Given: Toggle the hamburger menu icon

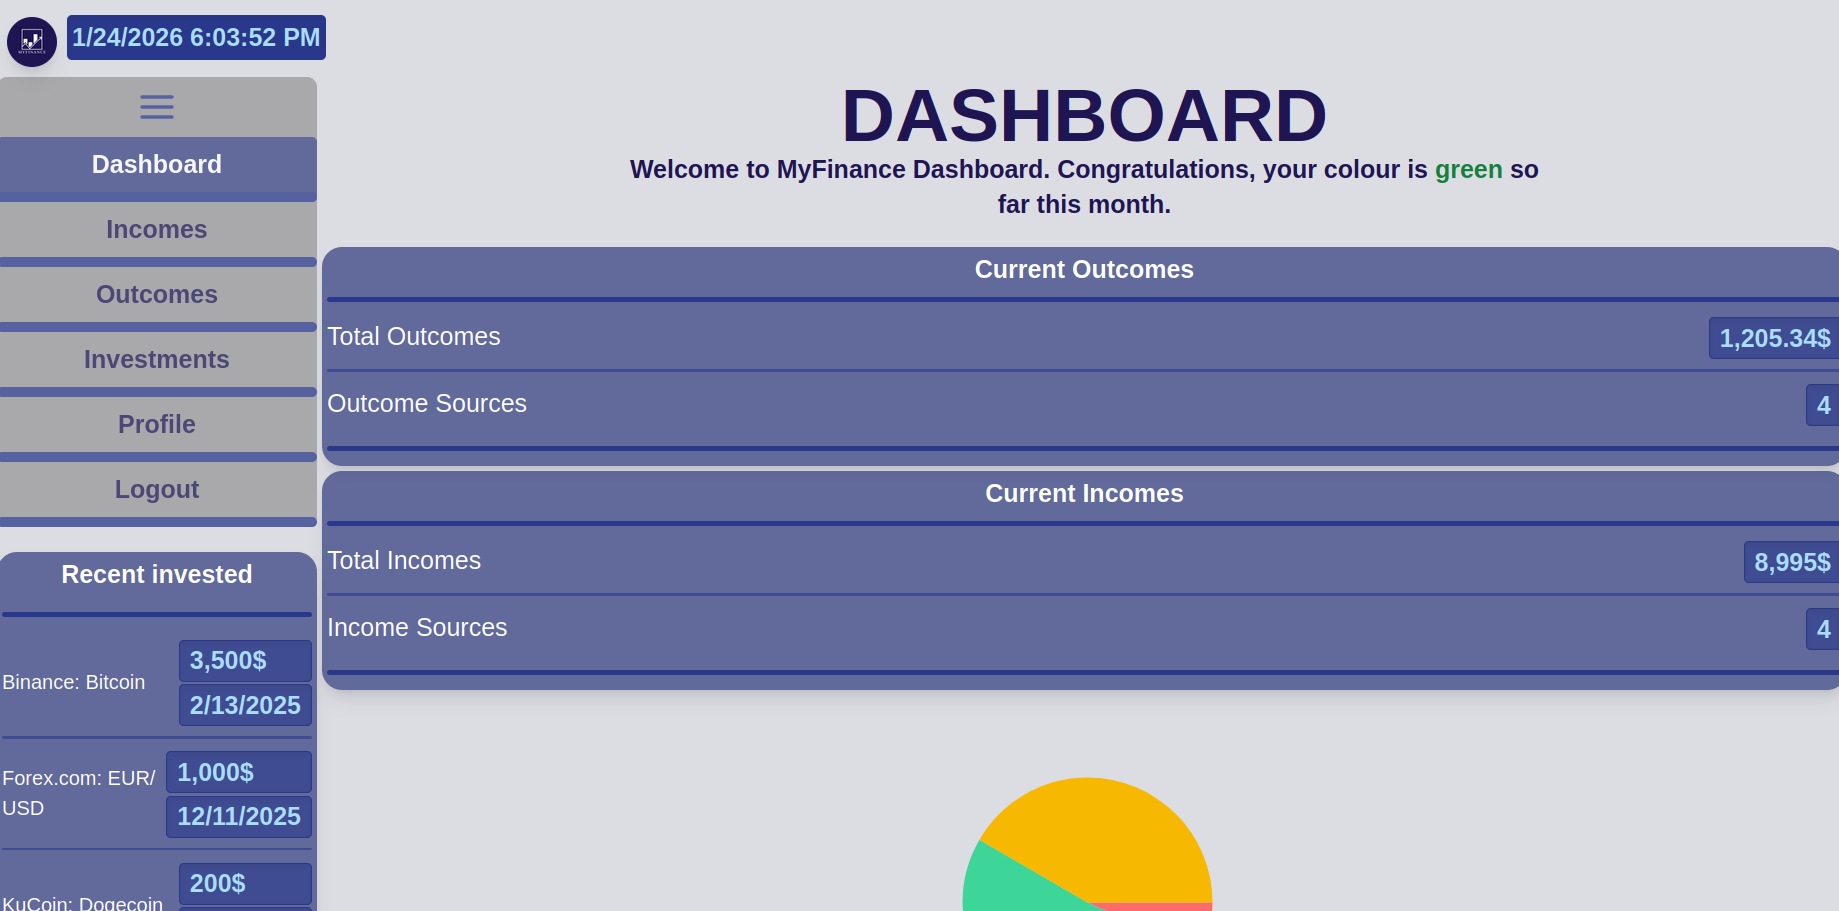Looking at the screenshot, I should tap(157, 107).
